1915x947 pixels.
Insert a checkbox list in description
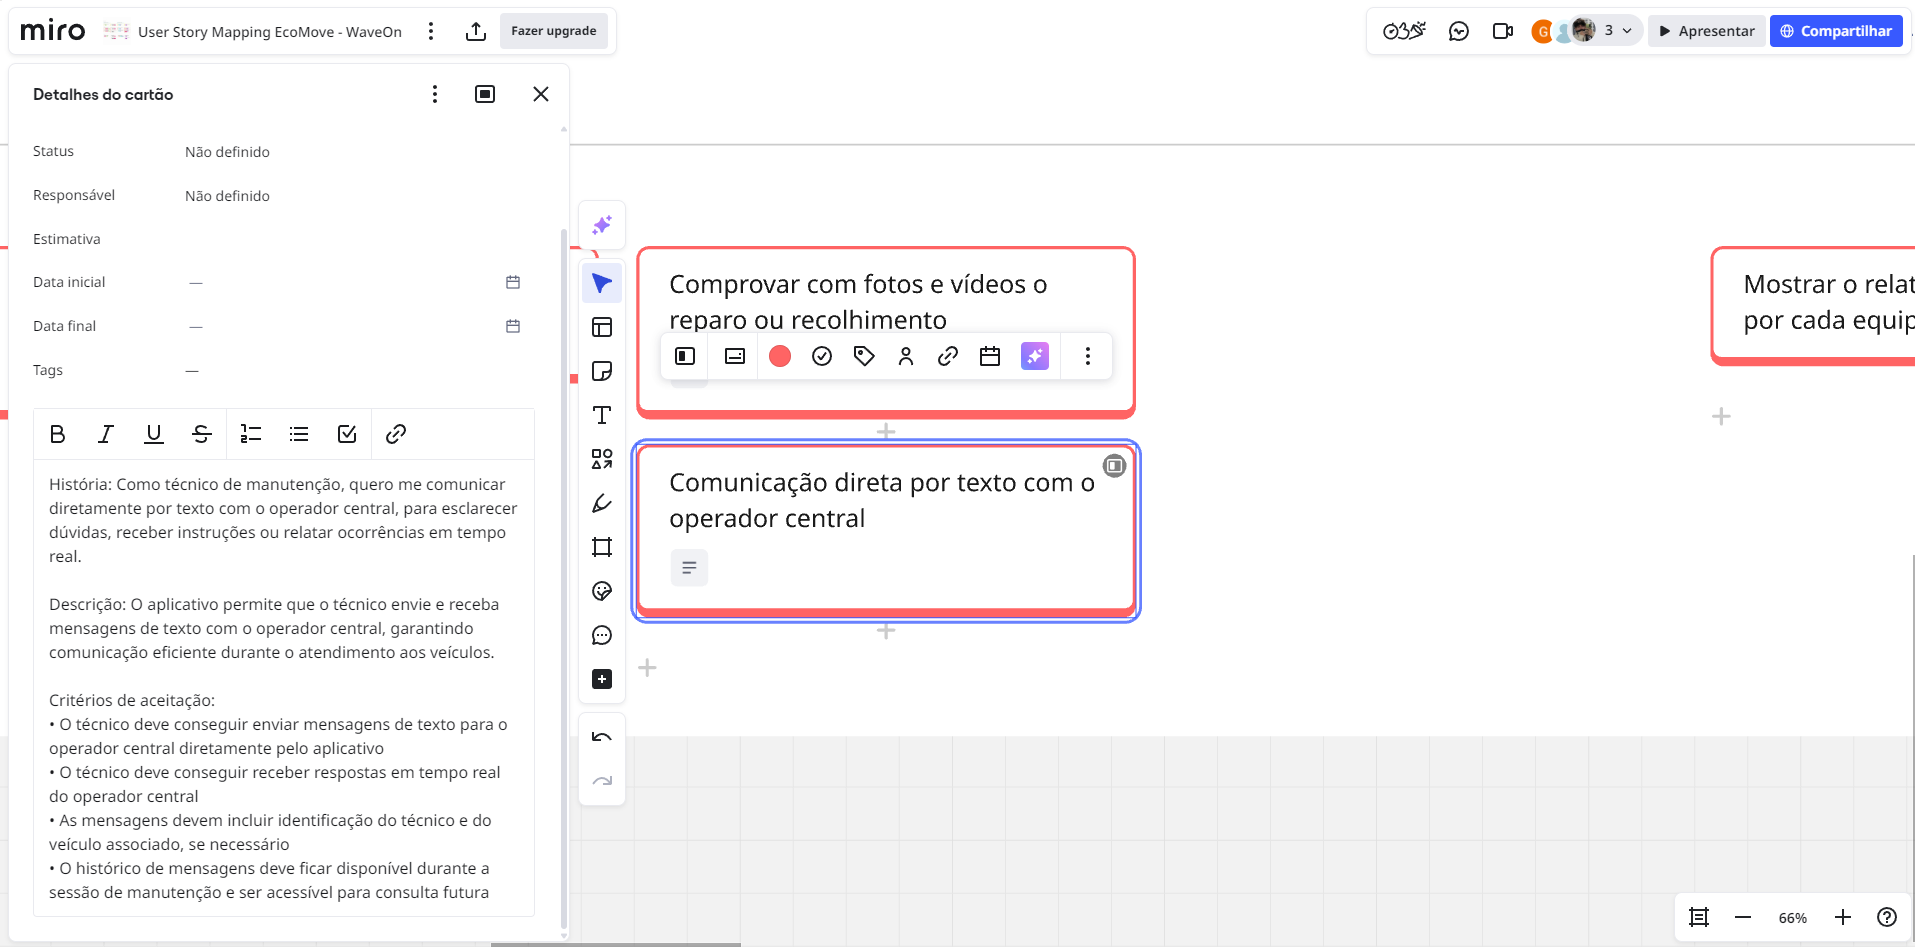click(x=347, y=434)
